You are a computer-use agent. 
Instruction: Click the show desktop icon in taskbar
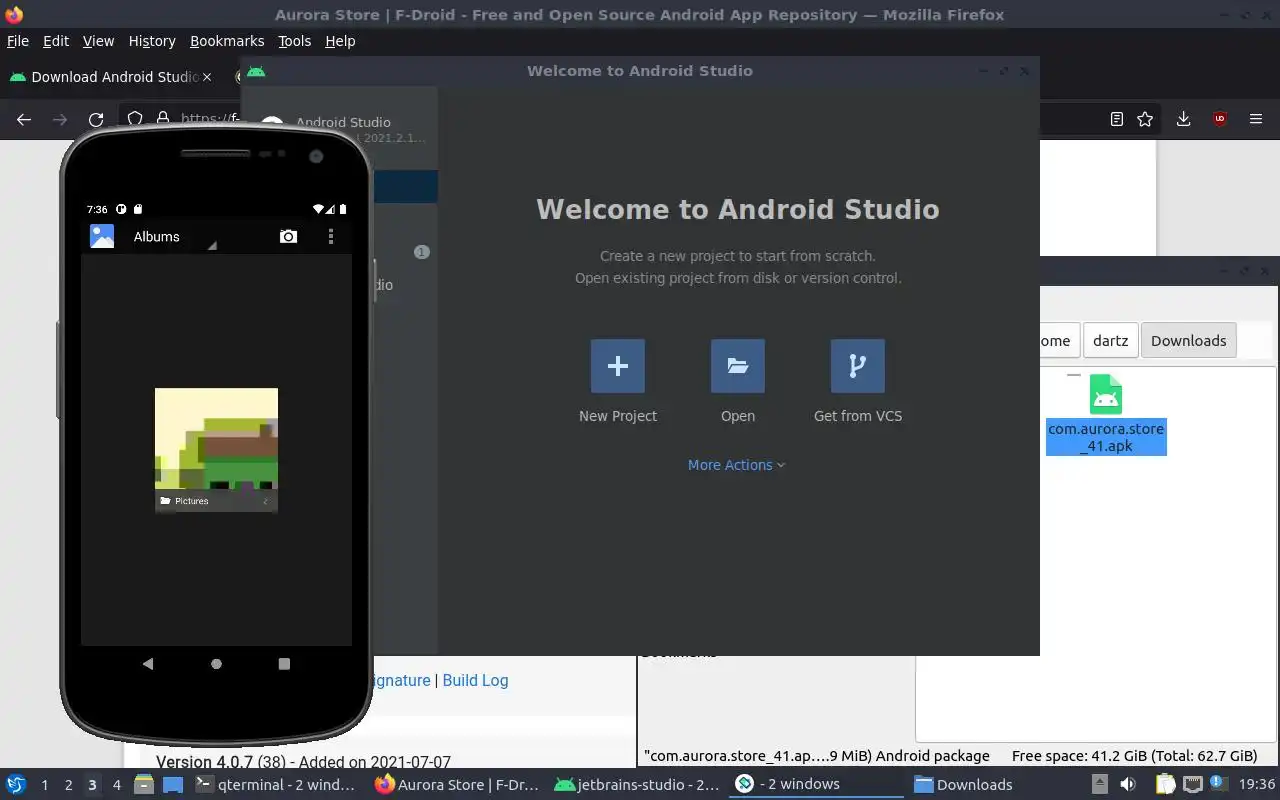point(173,785)
